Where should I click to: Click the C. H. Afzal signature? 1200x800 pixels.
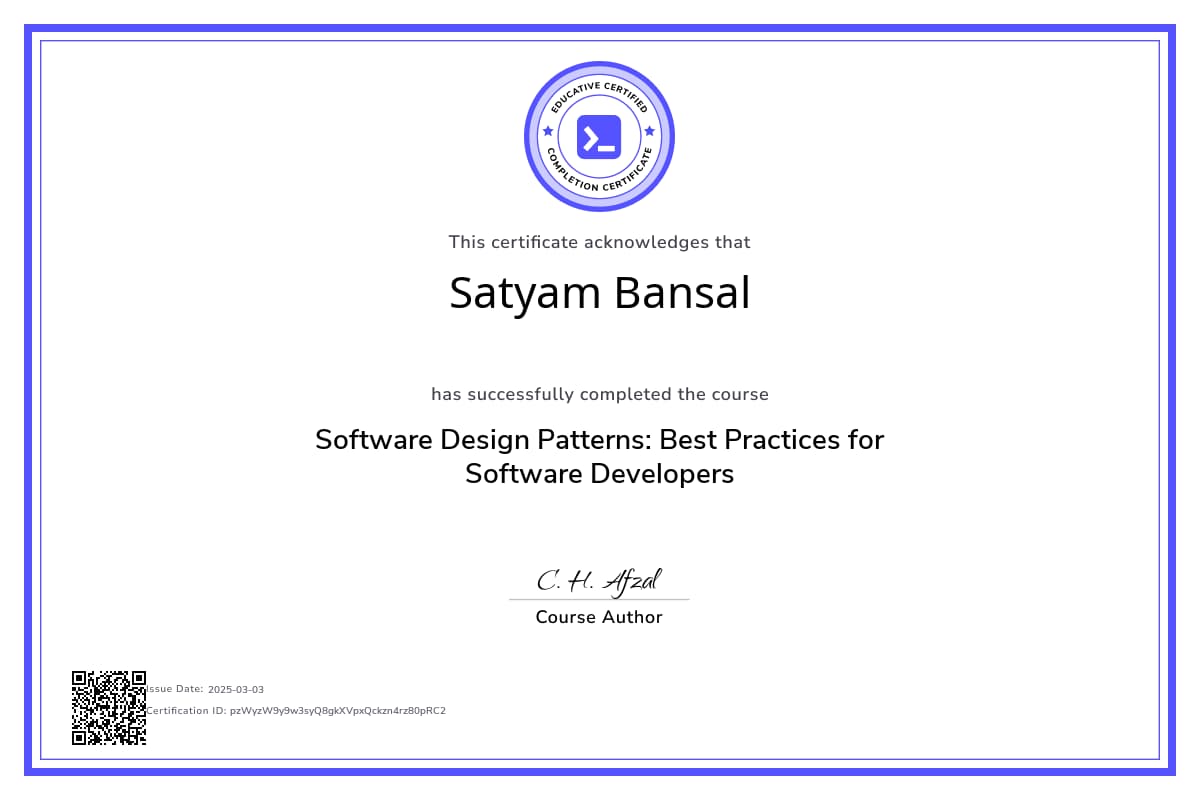click(599, 580)
